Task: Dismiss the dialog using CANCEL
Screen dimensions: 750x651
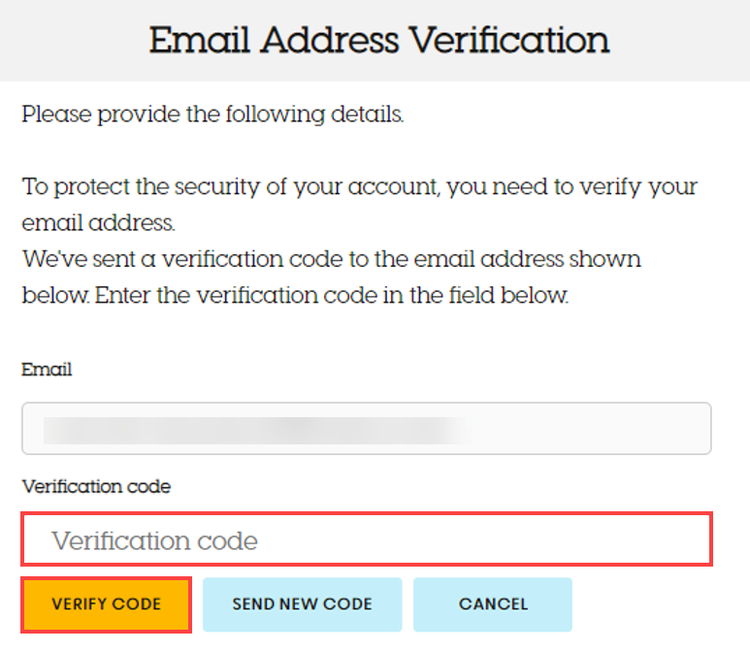Action: [492, 604]
